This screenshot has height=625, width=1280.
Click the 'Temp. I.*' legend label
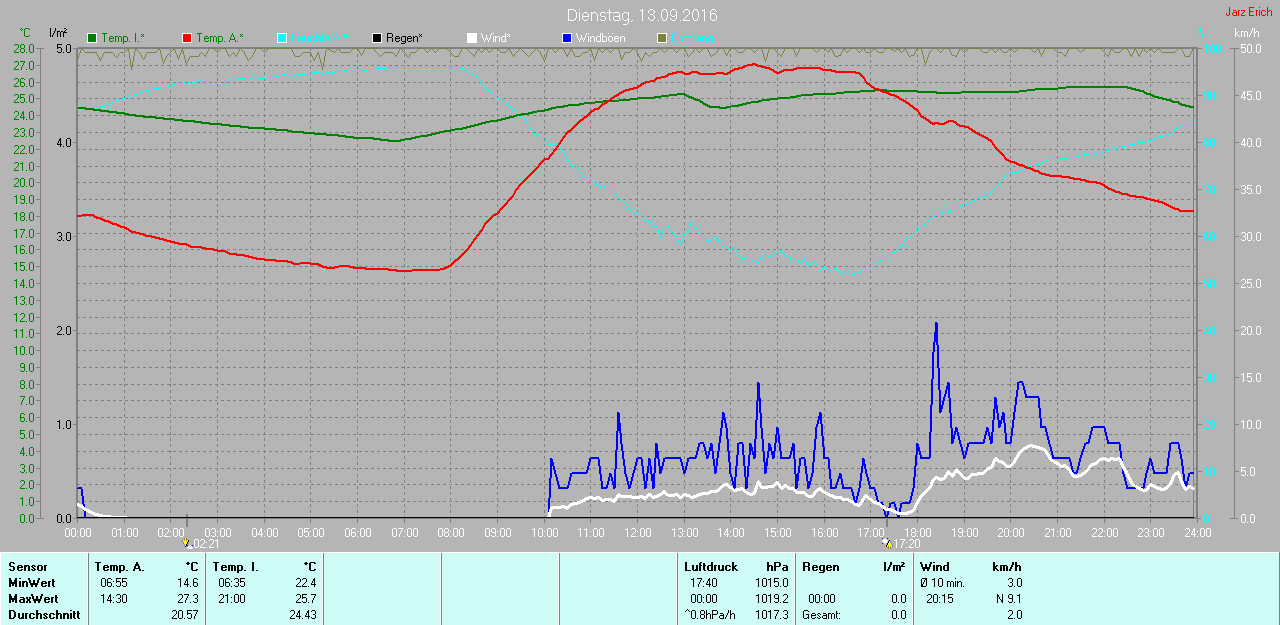tap(123, 38)
